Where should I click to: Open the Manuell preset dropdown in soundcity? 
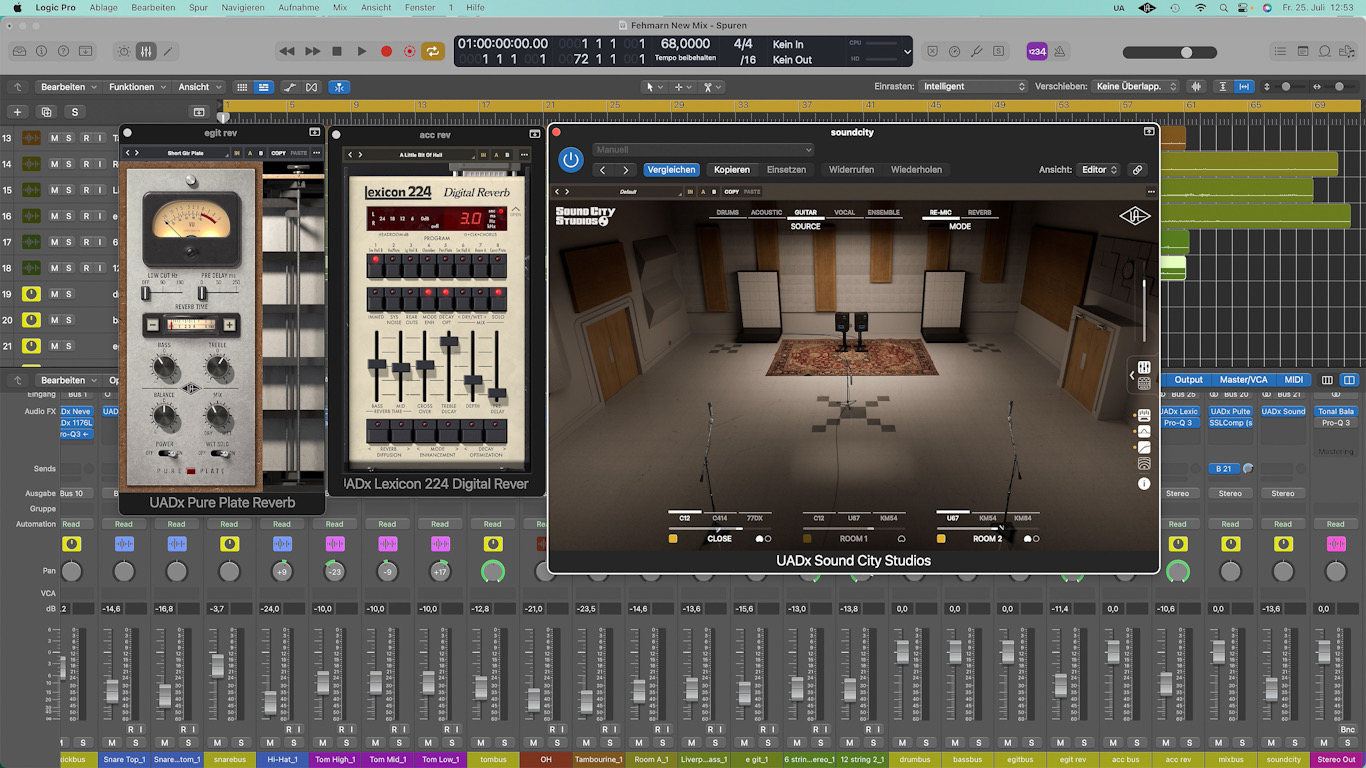click(703, 150)
